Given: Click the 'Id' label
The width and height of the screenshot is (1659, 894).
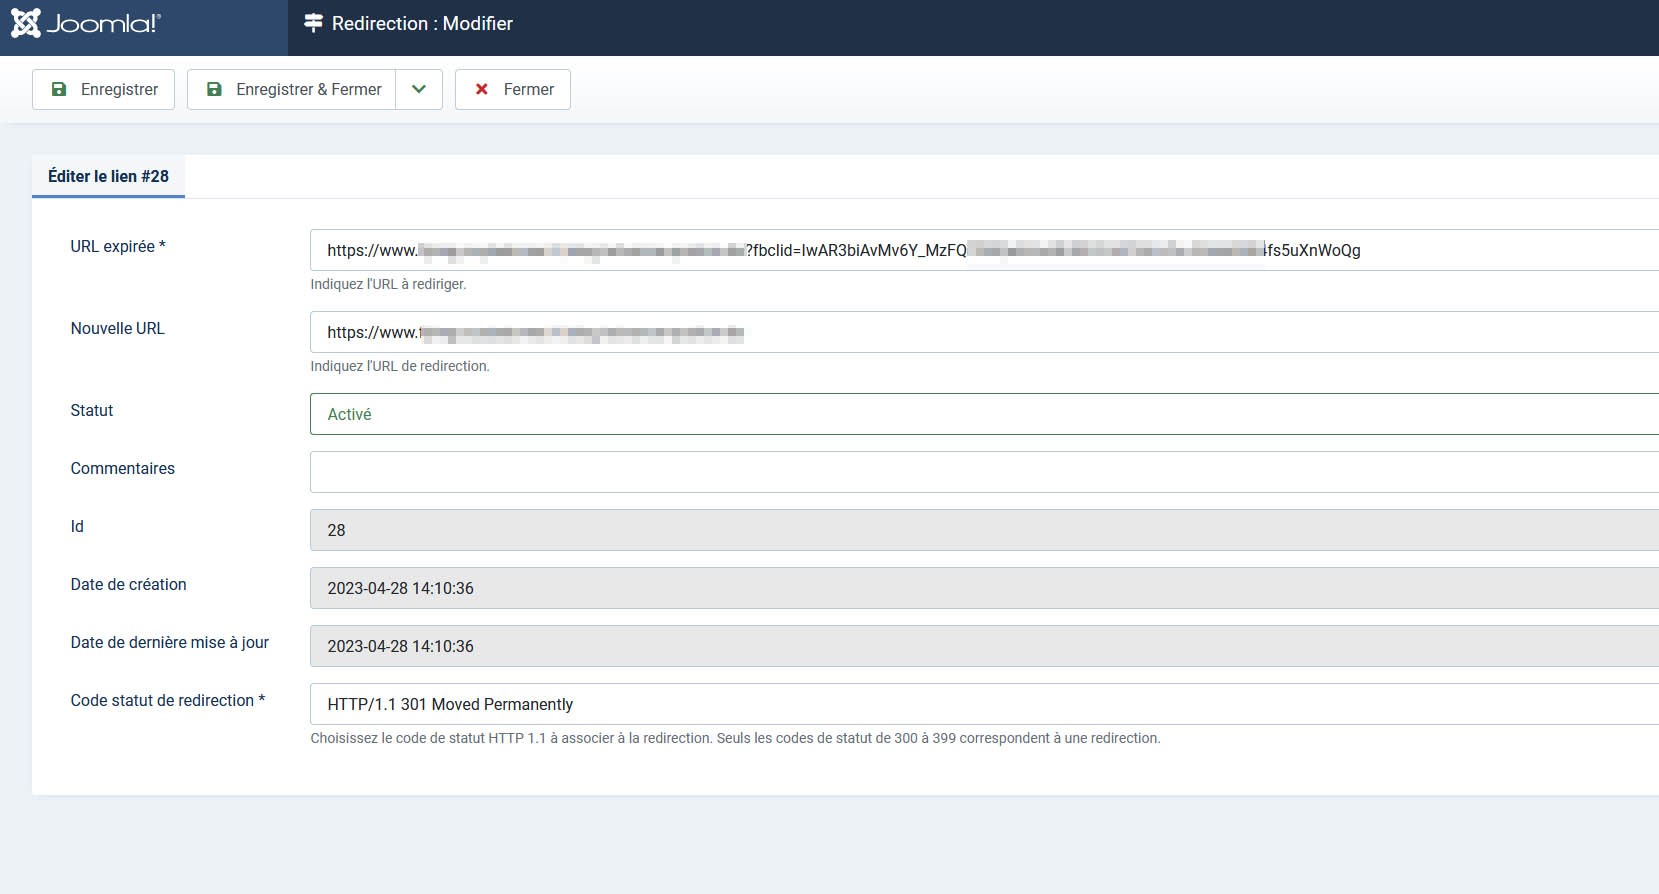Looking at the screenshot, I should 77,526.
